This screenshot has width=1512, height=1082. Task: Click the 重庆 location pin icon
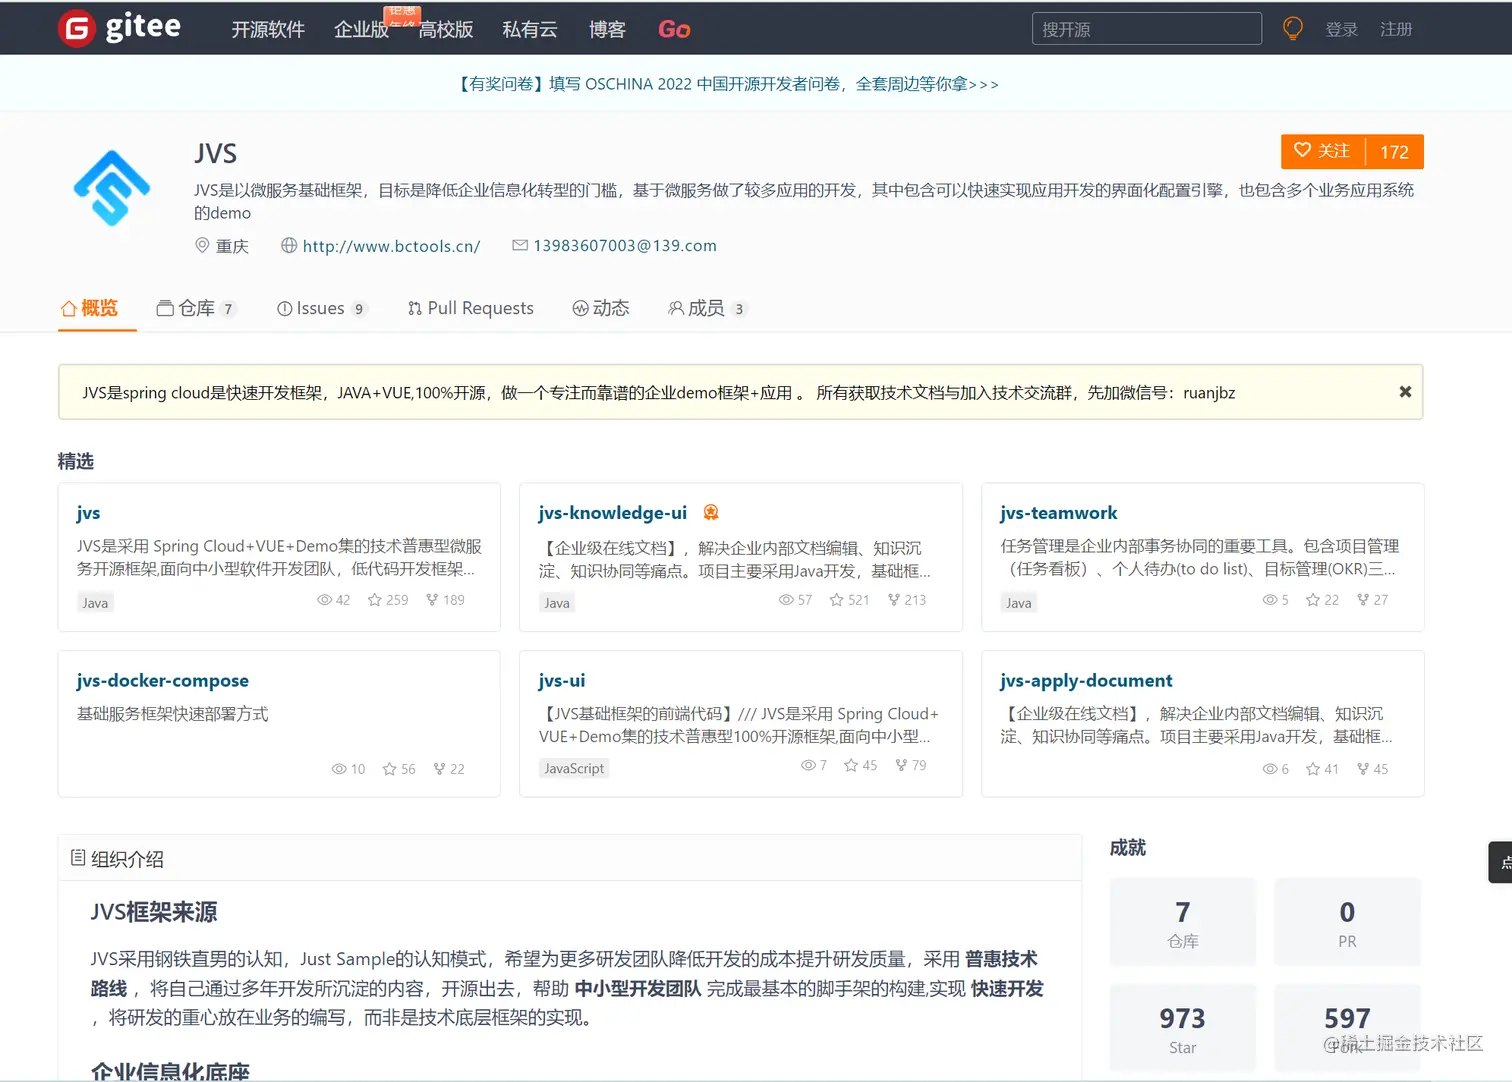[x=202, y=245]
